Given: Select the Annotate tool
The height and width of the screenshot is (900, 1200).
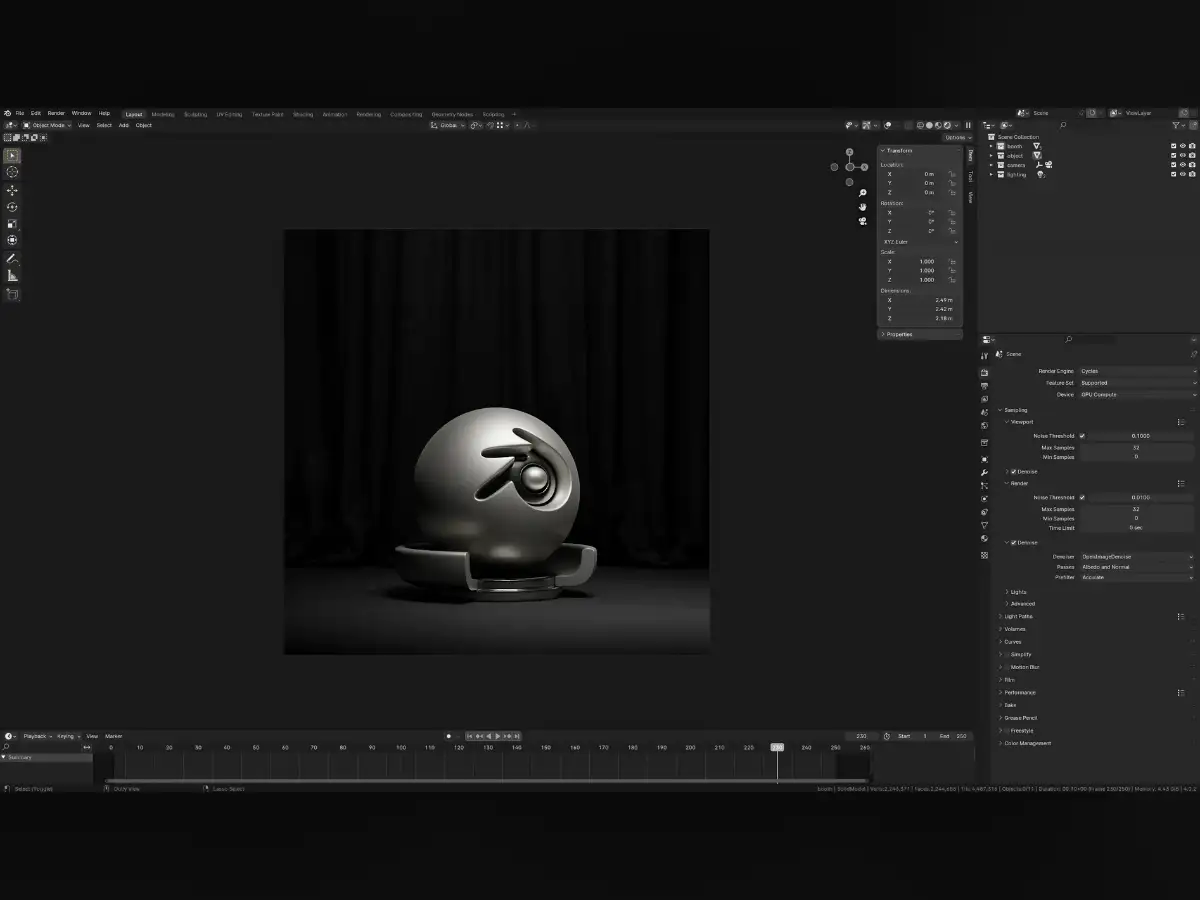Looking at the screenshot, I should (x=12, y=258).
